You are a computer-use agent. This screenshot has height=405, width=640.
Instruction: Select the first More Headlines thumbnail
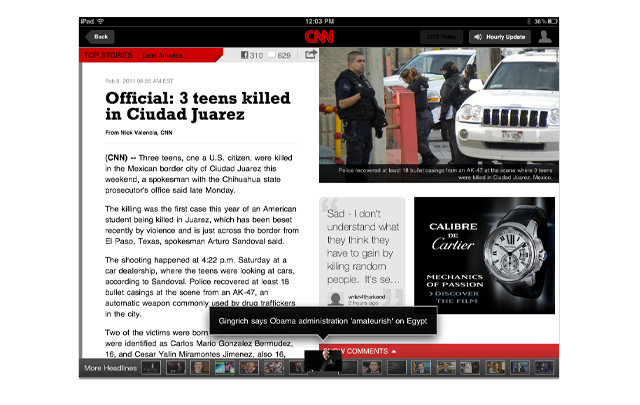coord(151,368)
